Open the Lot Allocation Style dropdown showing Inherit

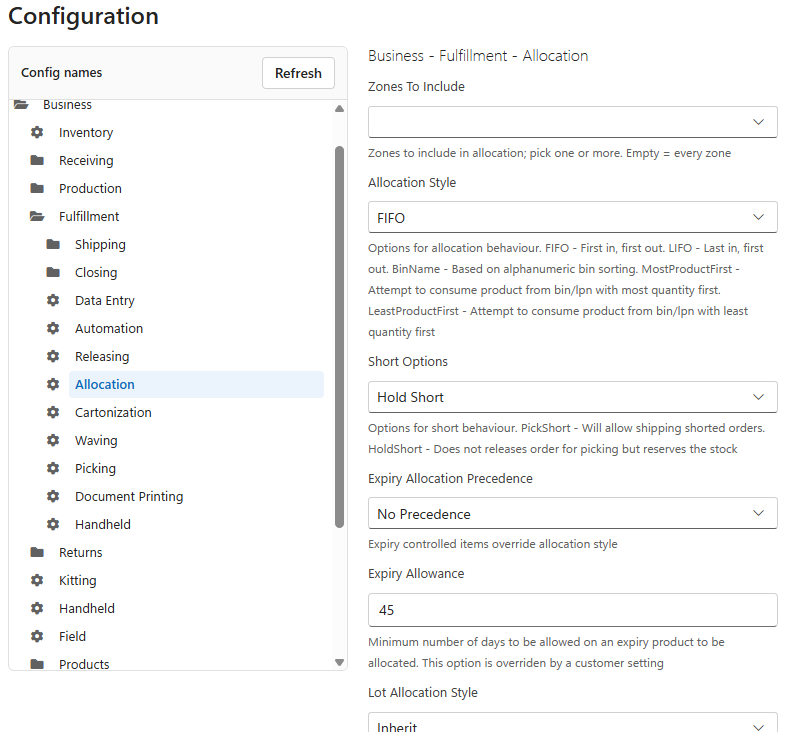(x=572, y=722)
